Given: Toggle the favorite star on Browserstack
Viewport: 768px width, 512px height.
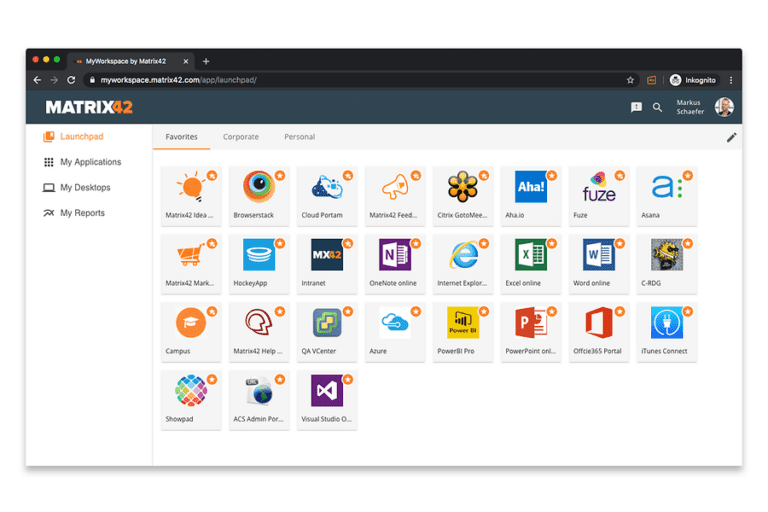Looking at the screenshot, I should tap(280, 175).
